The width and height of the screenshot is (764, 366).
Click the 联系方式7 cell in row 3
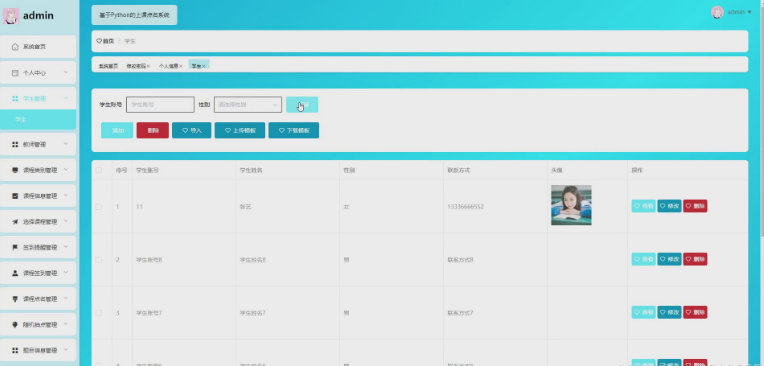(x=460, y=313)
